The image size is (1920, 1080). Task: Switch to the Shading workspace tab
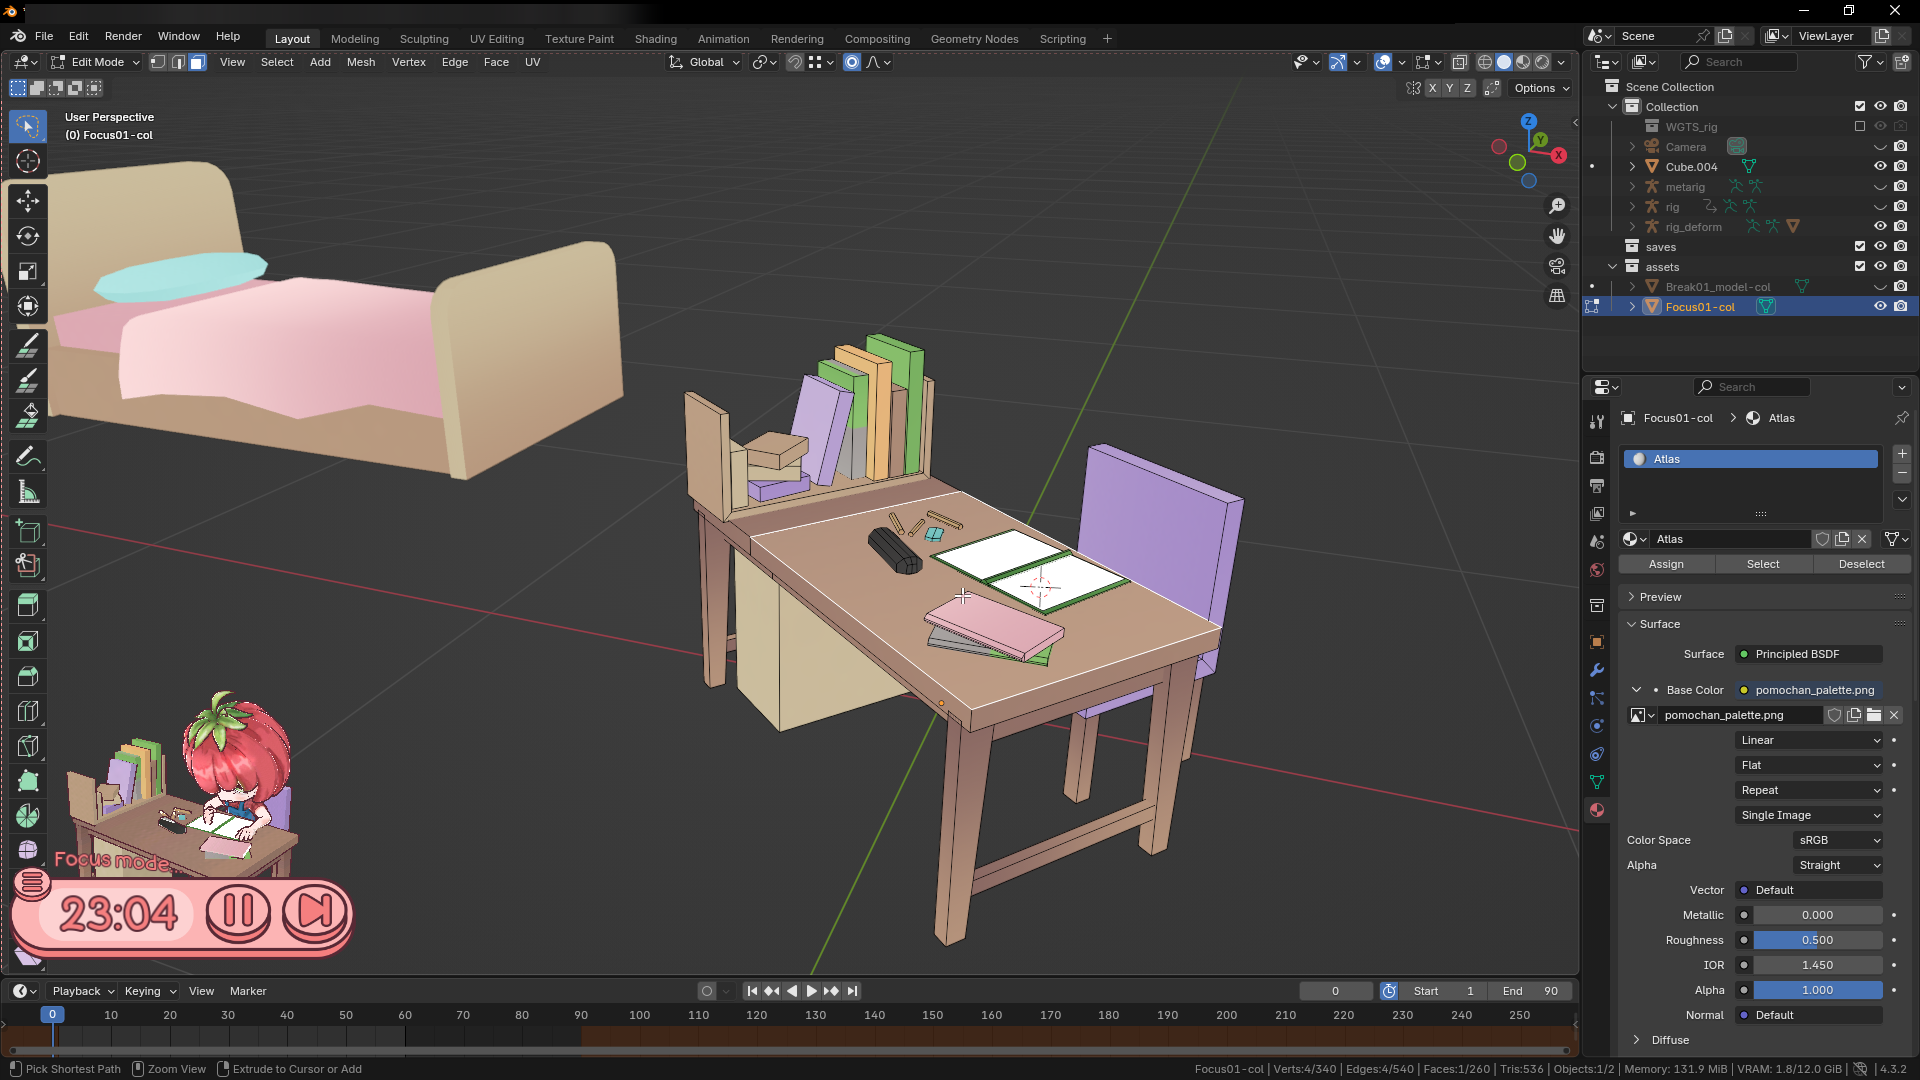click(x=655, y=39)
